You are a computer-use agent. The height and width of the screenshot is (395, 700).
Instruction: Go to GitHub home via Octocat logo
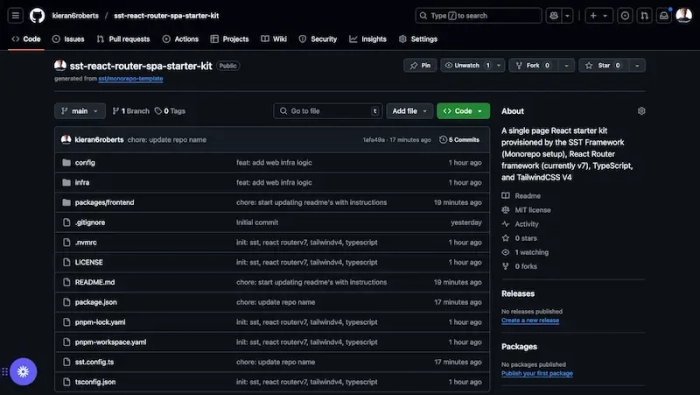coord(37,16)
